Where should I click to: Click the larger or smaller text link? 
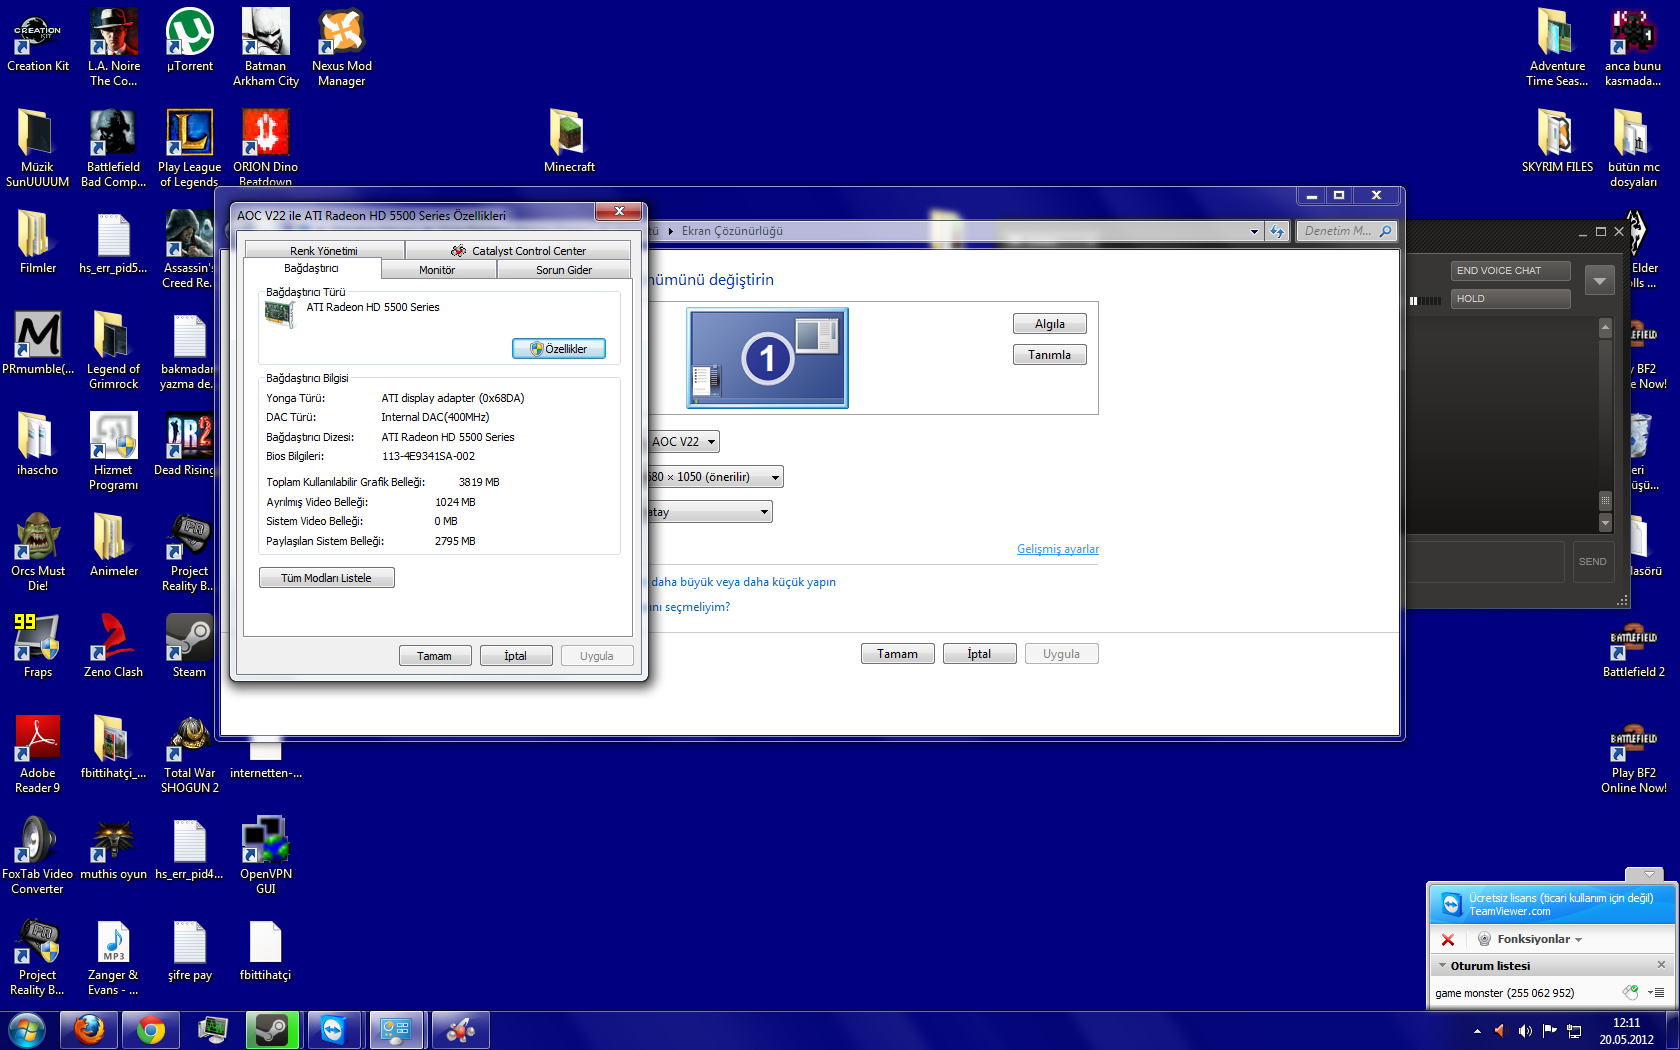(743, 582)
